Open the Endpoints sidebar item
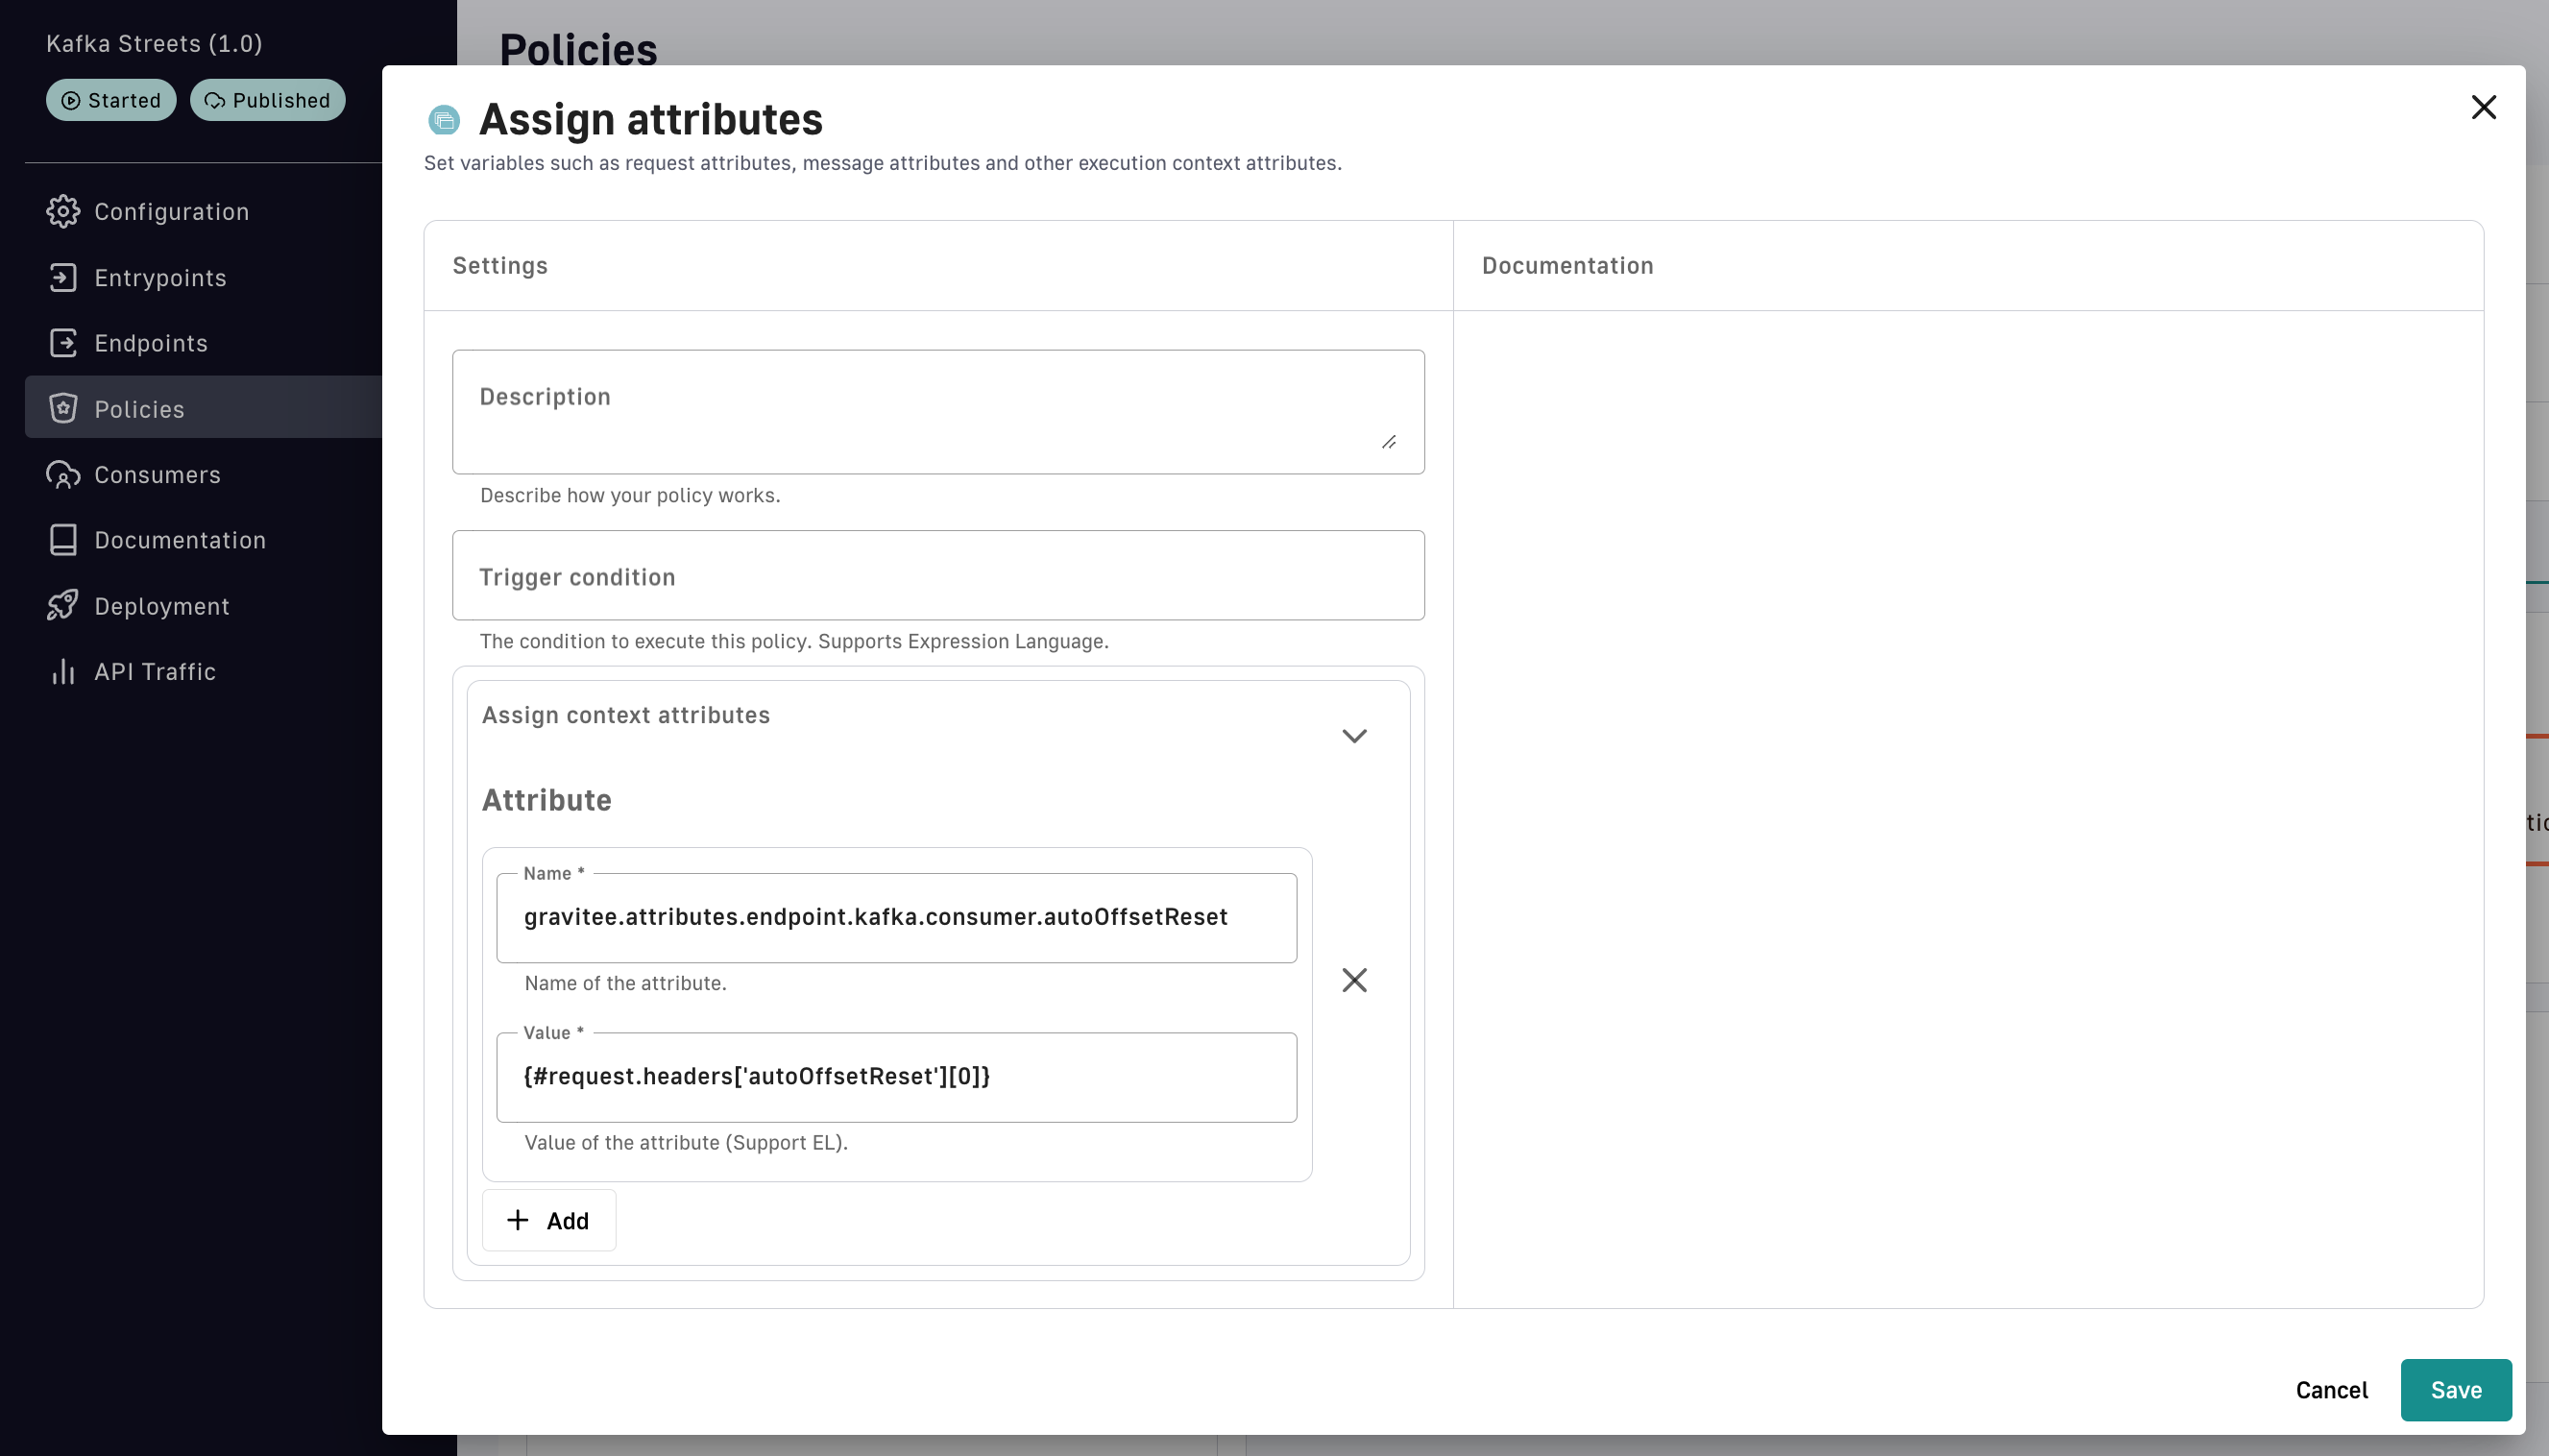 pyautogui.click(x=151, y=343)
